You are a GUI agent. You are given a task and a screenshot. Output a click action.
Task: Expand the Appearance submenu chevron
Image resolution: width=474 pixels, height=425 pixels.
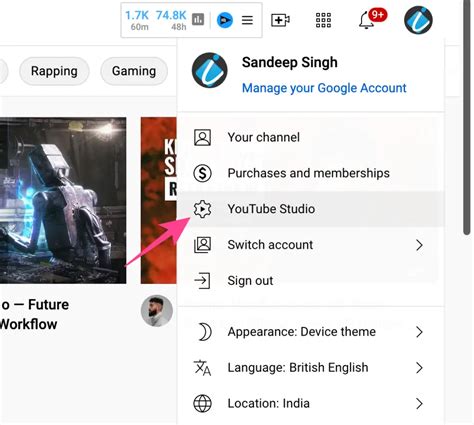[419, 332]
